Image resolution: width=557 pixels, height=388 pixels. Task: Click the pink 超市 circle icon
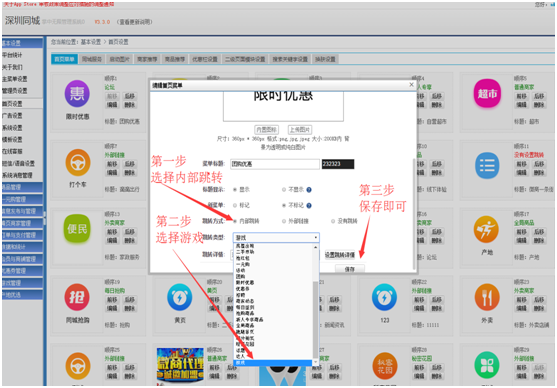coord(487,94)
